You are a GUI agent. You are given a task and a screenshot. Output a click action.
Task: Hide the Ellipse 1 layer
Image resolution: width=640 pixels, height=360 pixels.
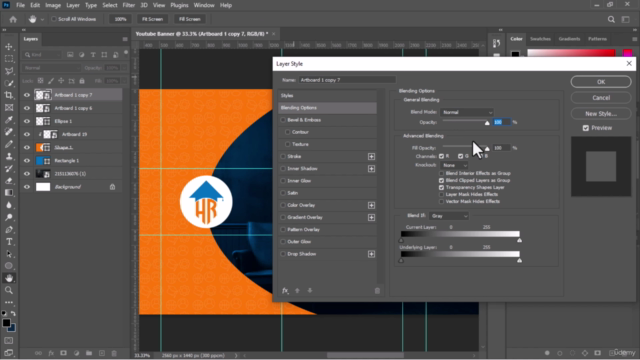27,121
